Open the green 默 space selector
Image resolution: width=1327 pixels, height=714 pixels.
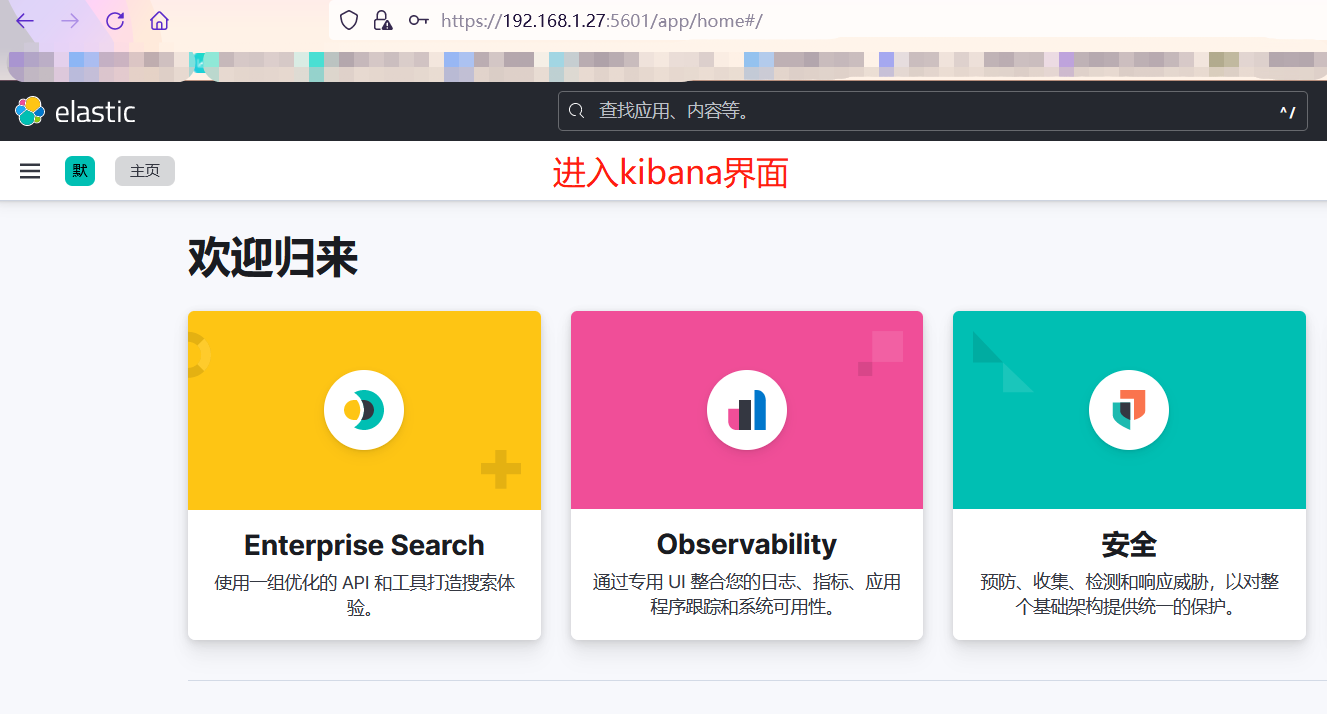point(80,171)
